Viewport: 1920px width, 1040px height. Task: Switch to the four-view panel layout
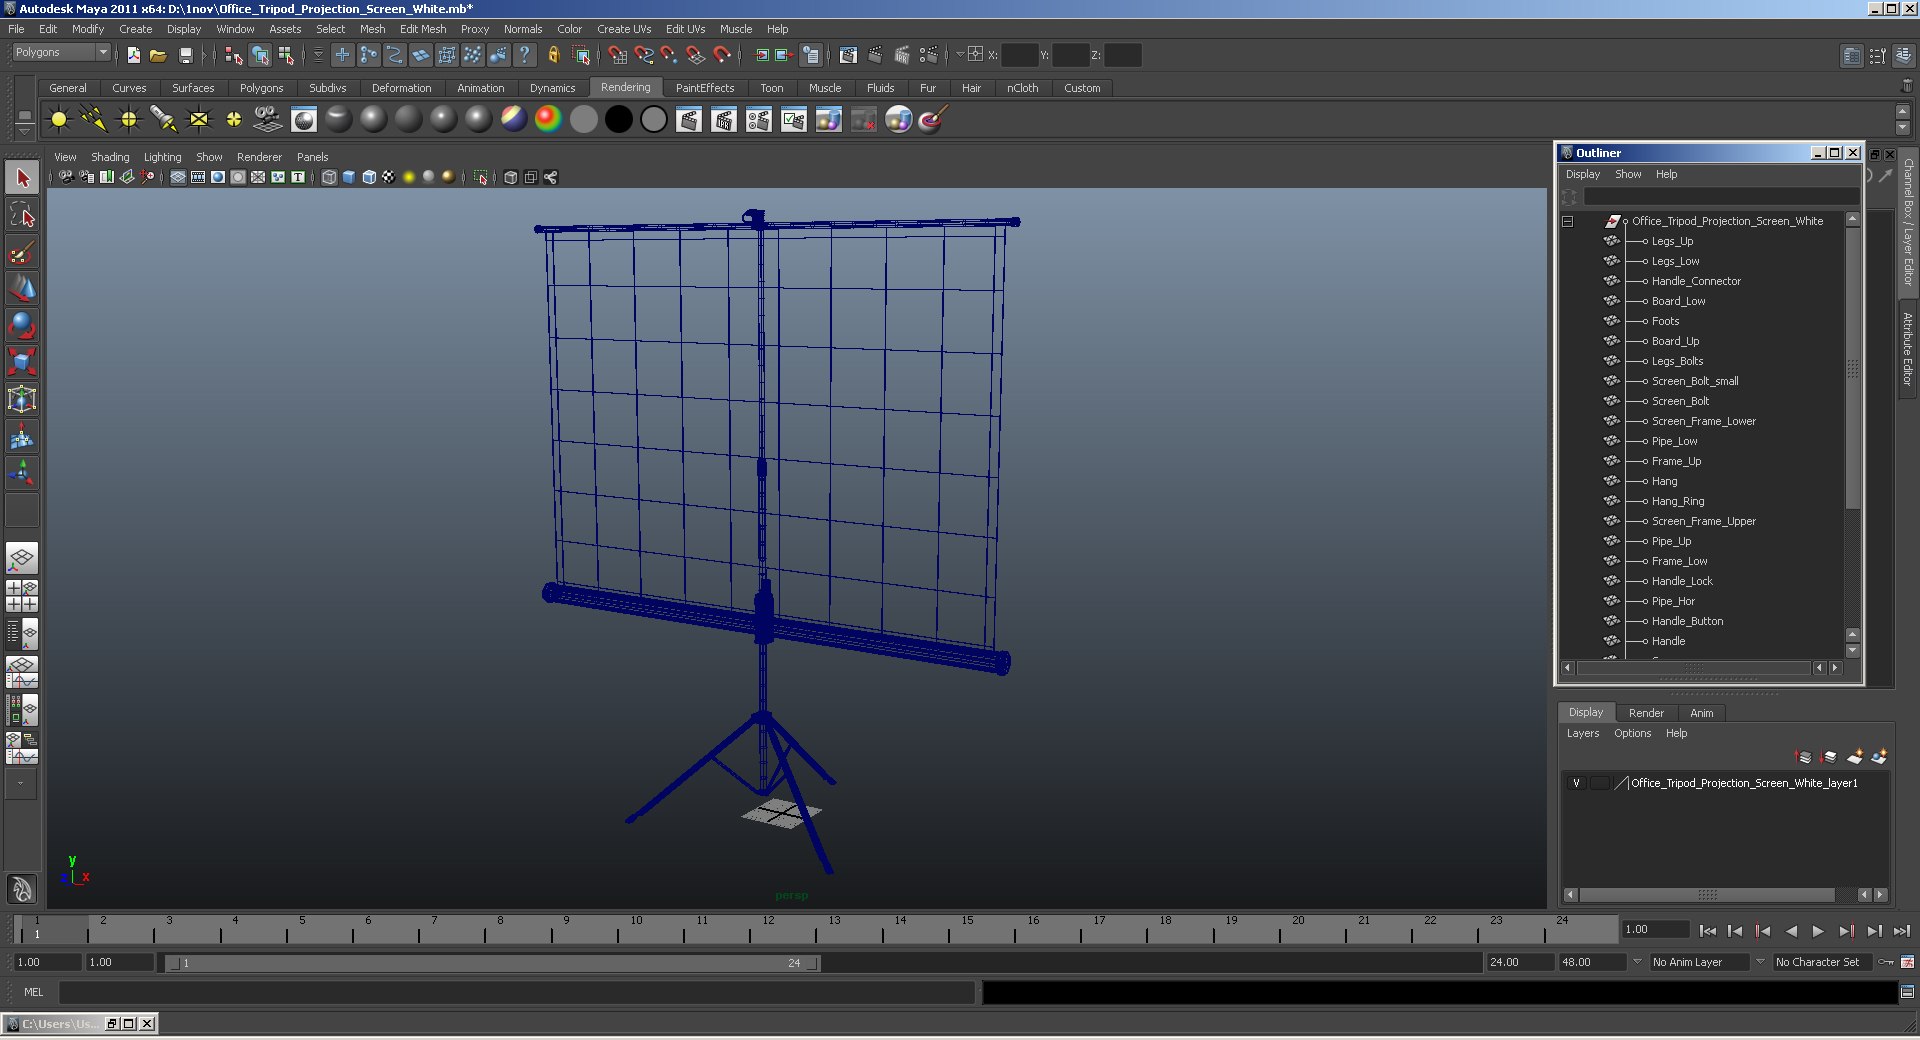pos(22,595)
